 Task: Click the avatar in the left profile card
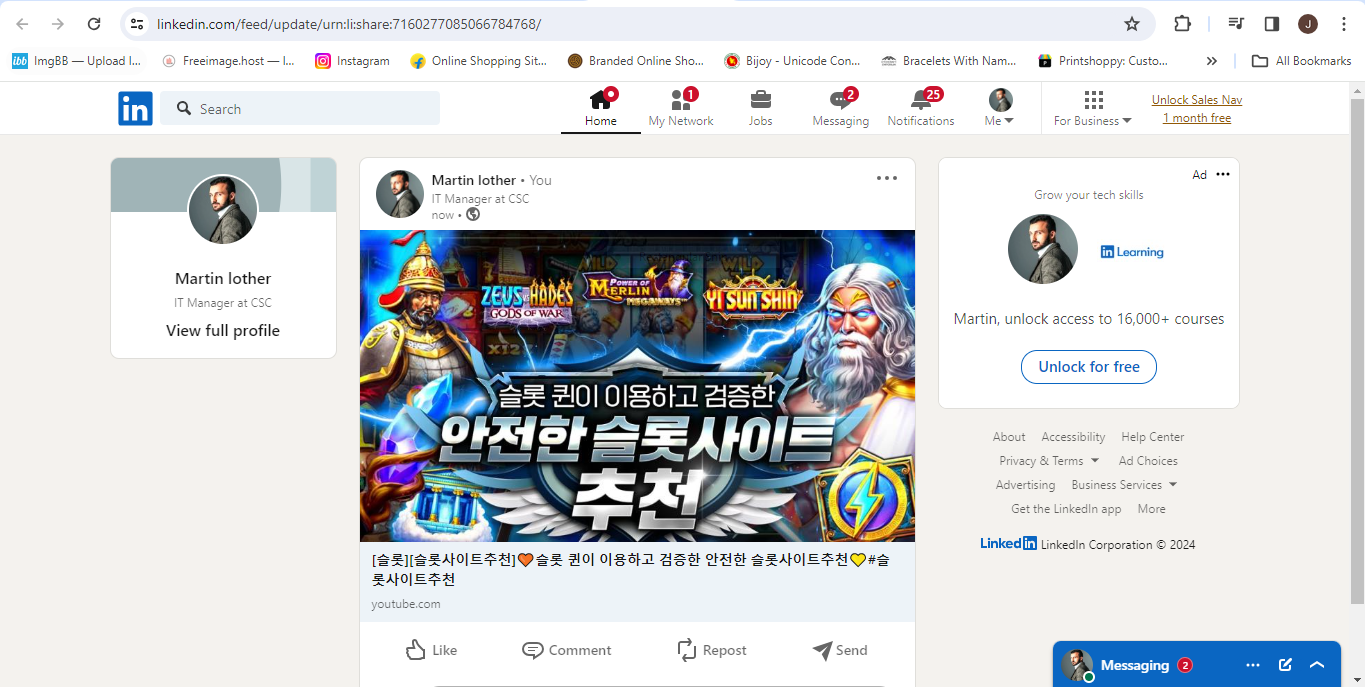(x=223, y=210)
